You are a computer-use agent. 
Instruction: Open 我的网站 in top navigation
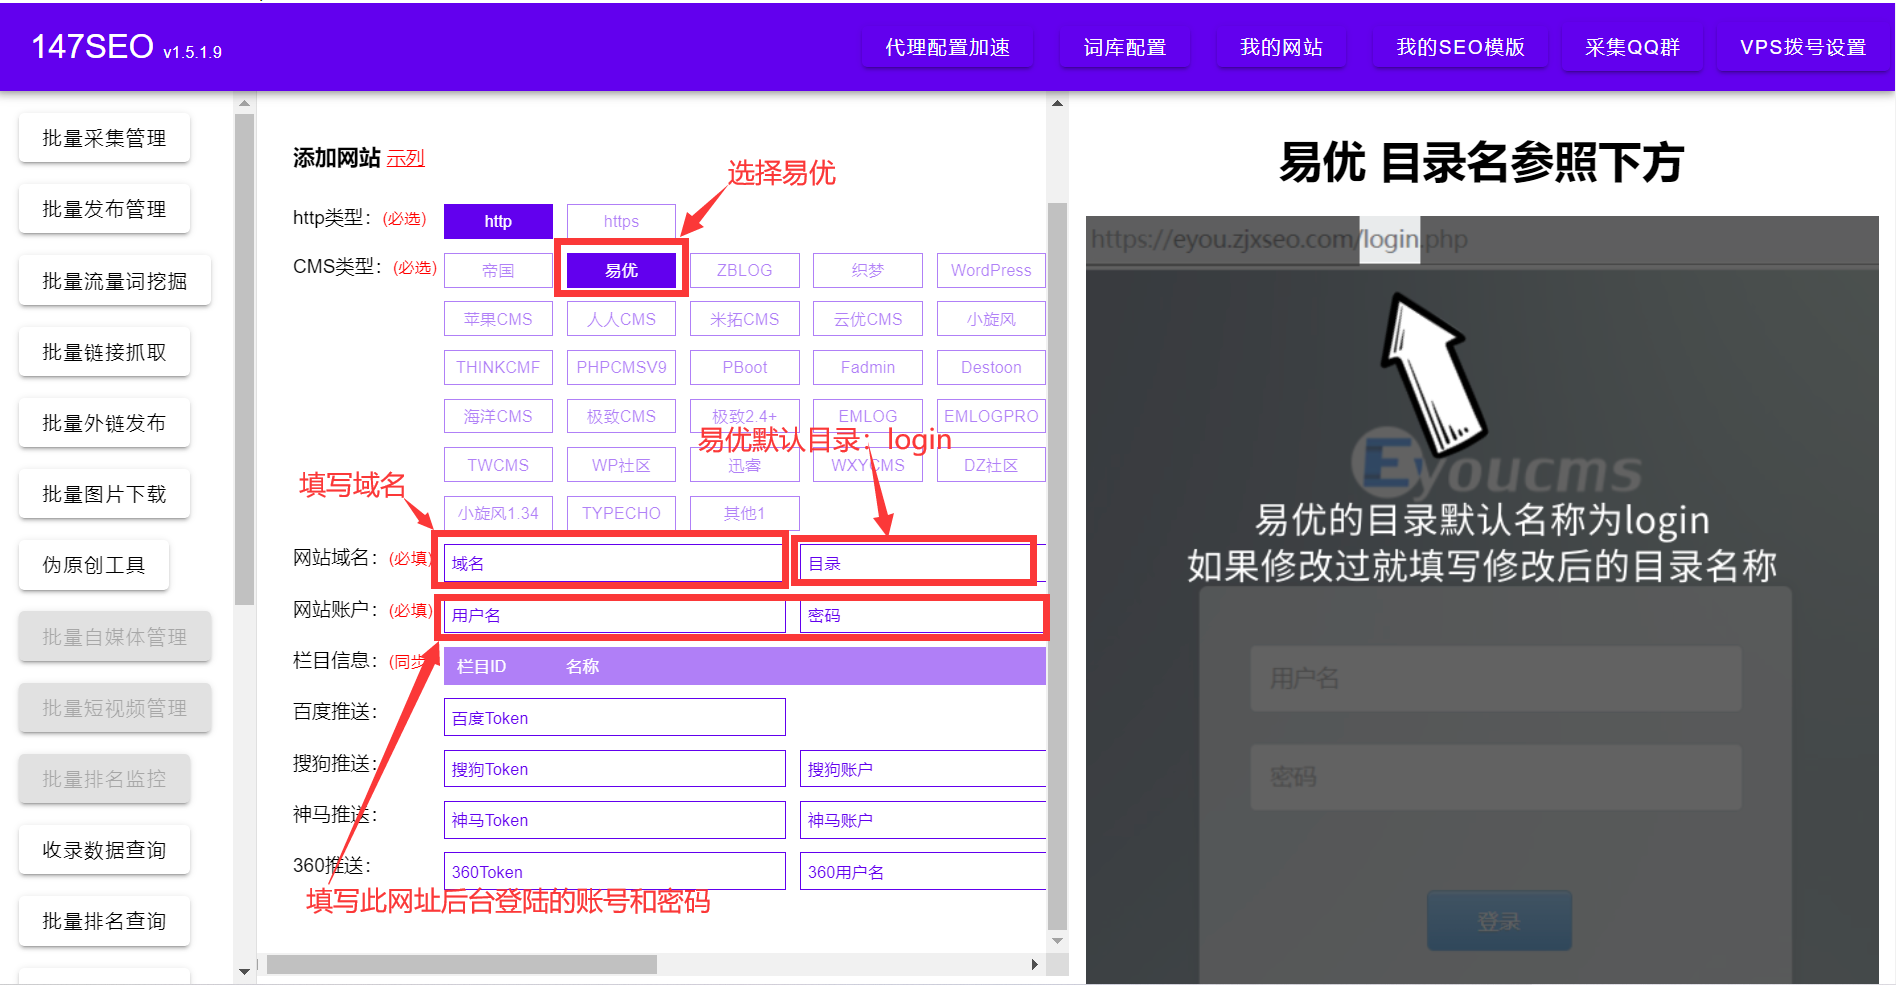(x=1281, y=47)
